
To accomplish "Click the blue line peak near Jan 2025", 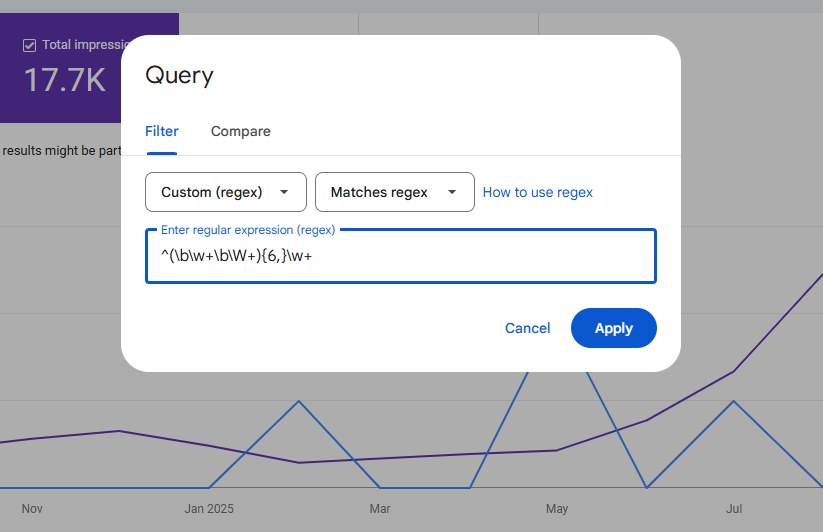I will tap(299, 401).
